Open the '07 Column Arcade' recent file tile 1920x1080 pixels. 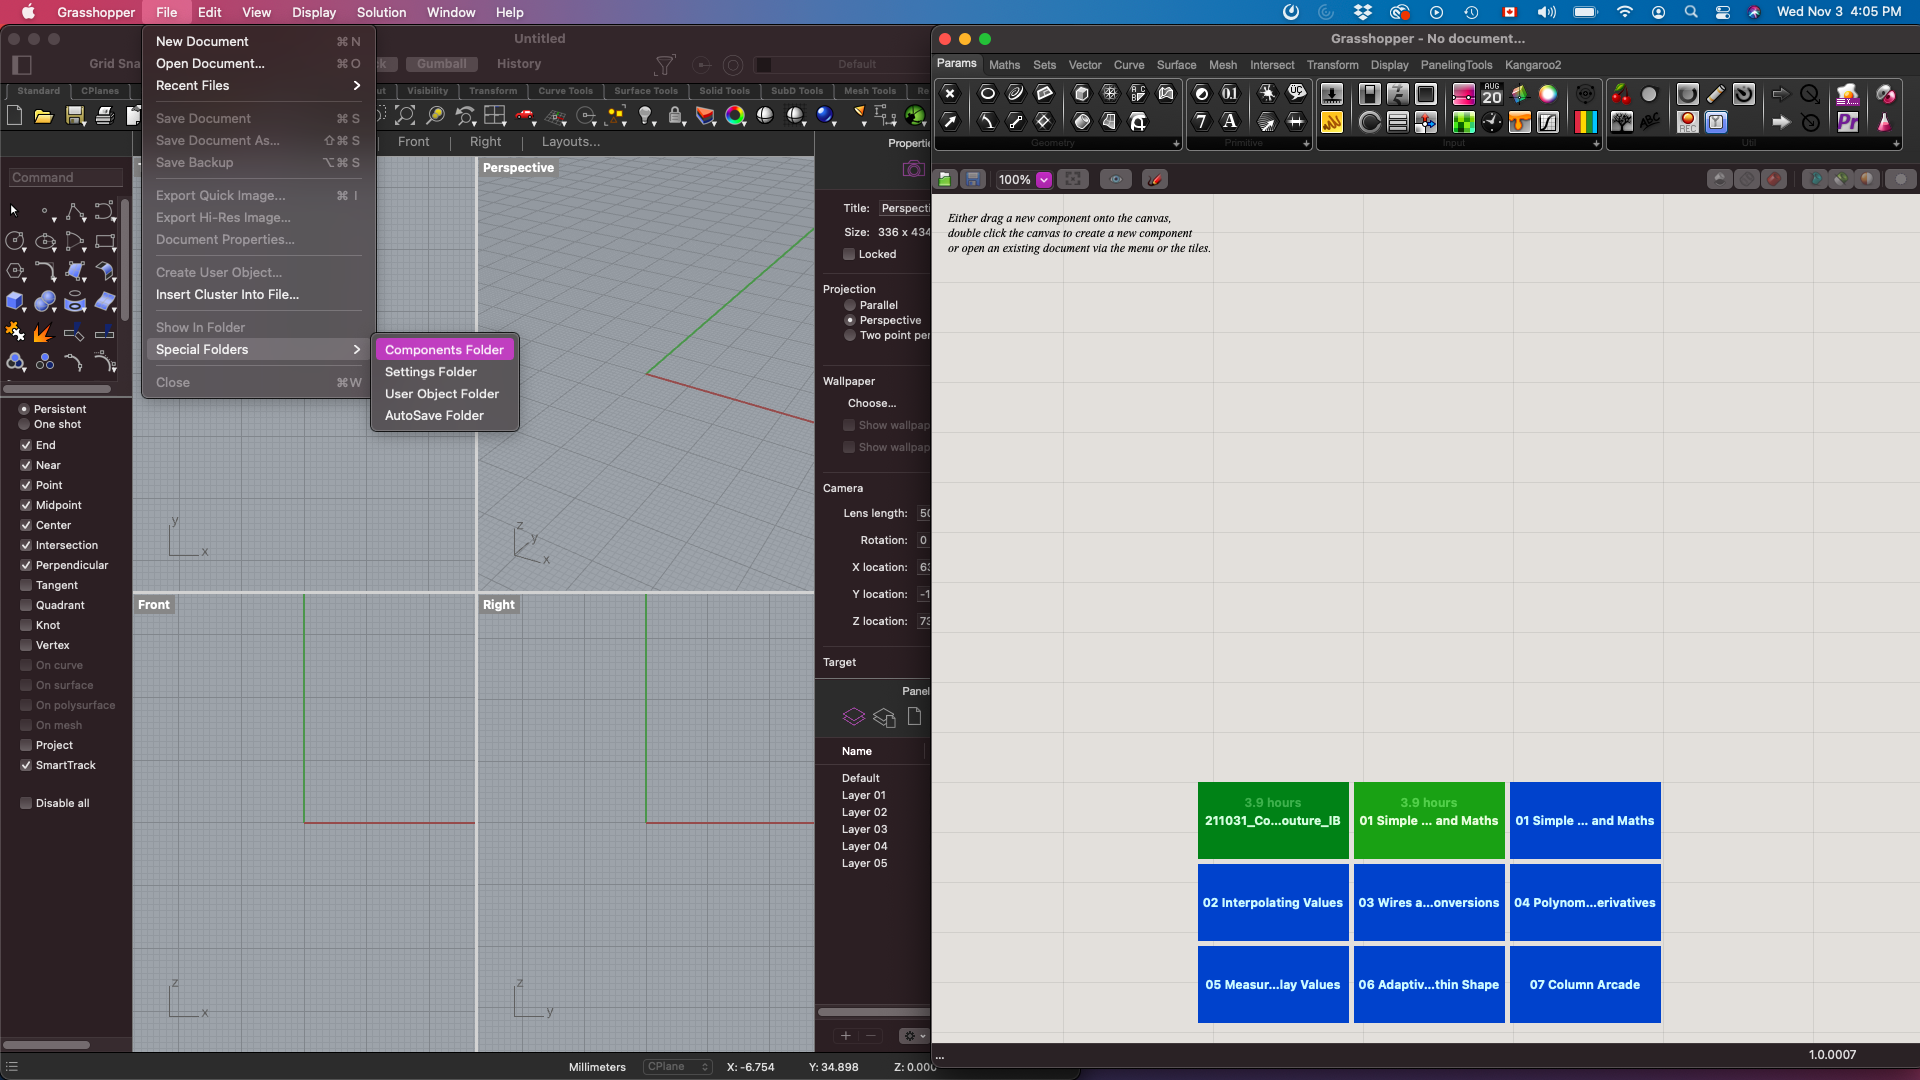(1585, 985)
